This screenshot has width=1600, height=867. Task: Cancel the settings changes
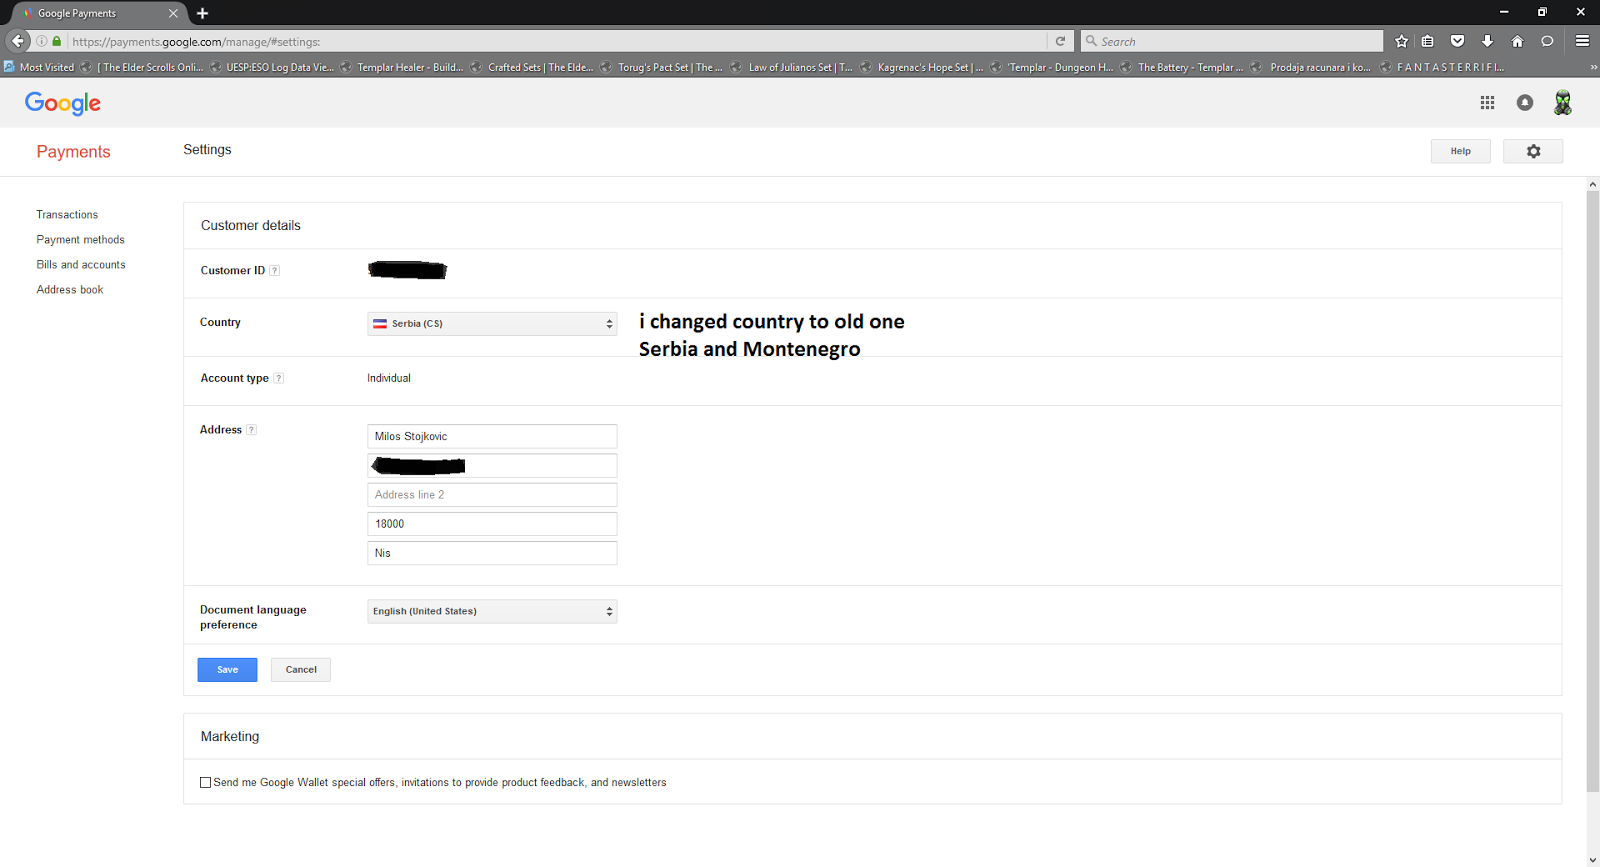300,670
